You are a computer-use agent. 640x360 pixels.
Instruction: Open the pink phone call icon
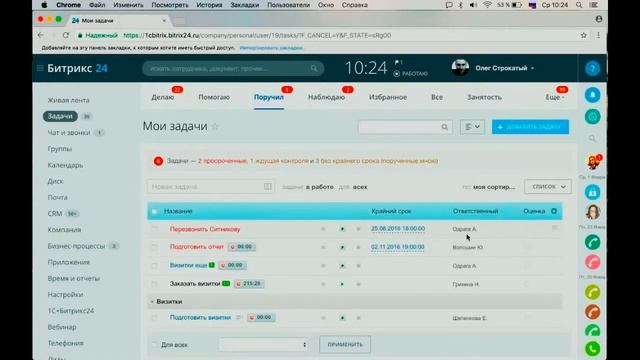coord(592,262)
